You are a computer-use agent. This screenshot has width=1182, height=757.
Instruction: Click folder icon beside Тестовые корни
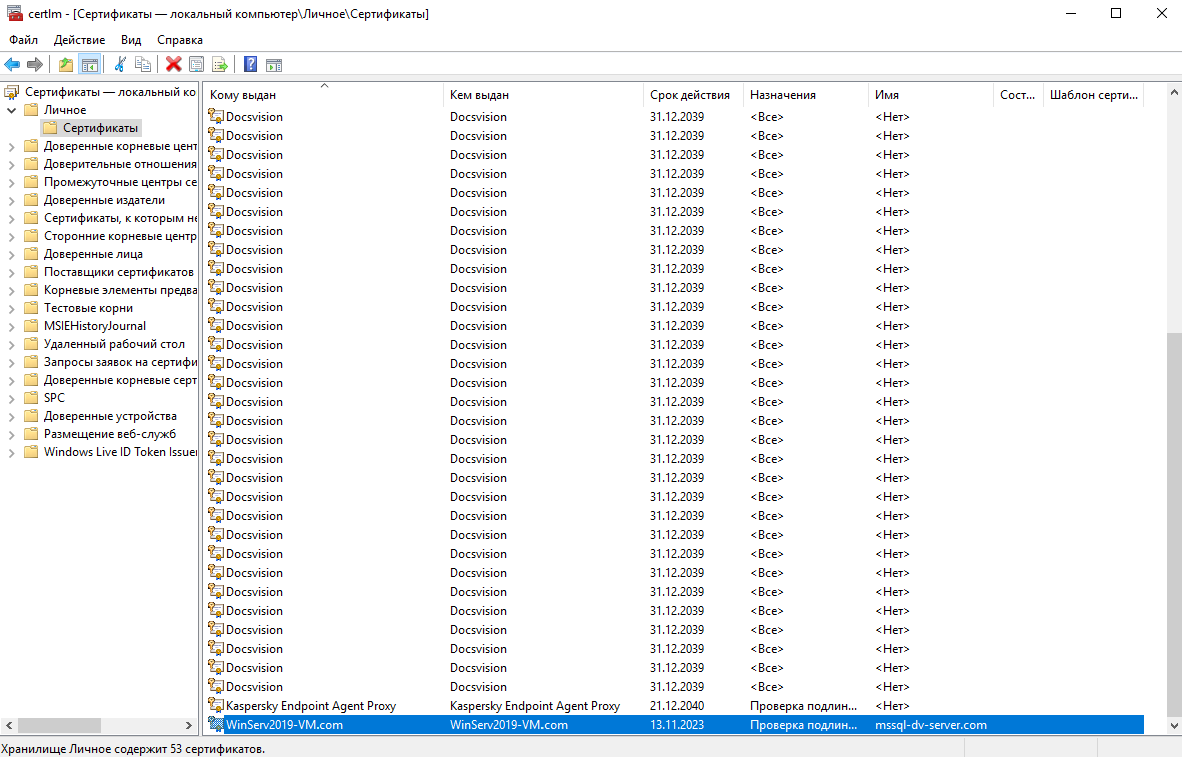point(31,308)
